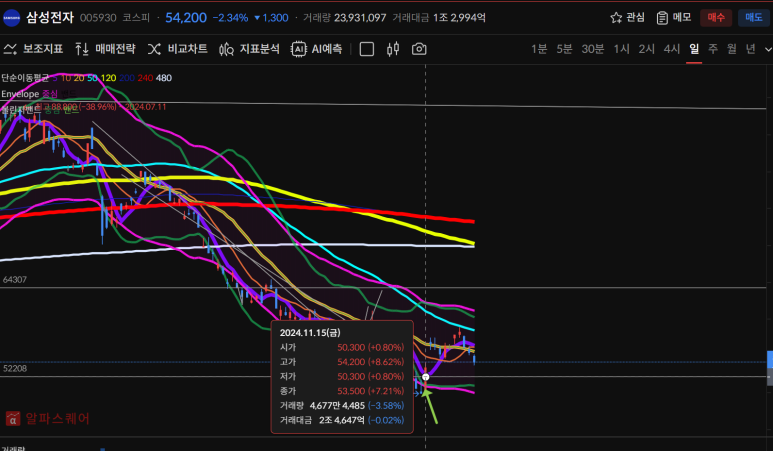
Task: Switch to the 5분 timeframe
Action: point(564,49)
